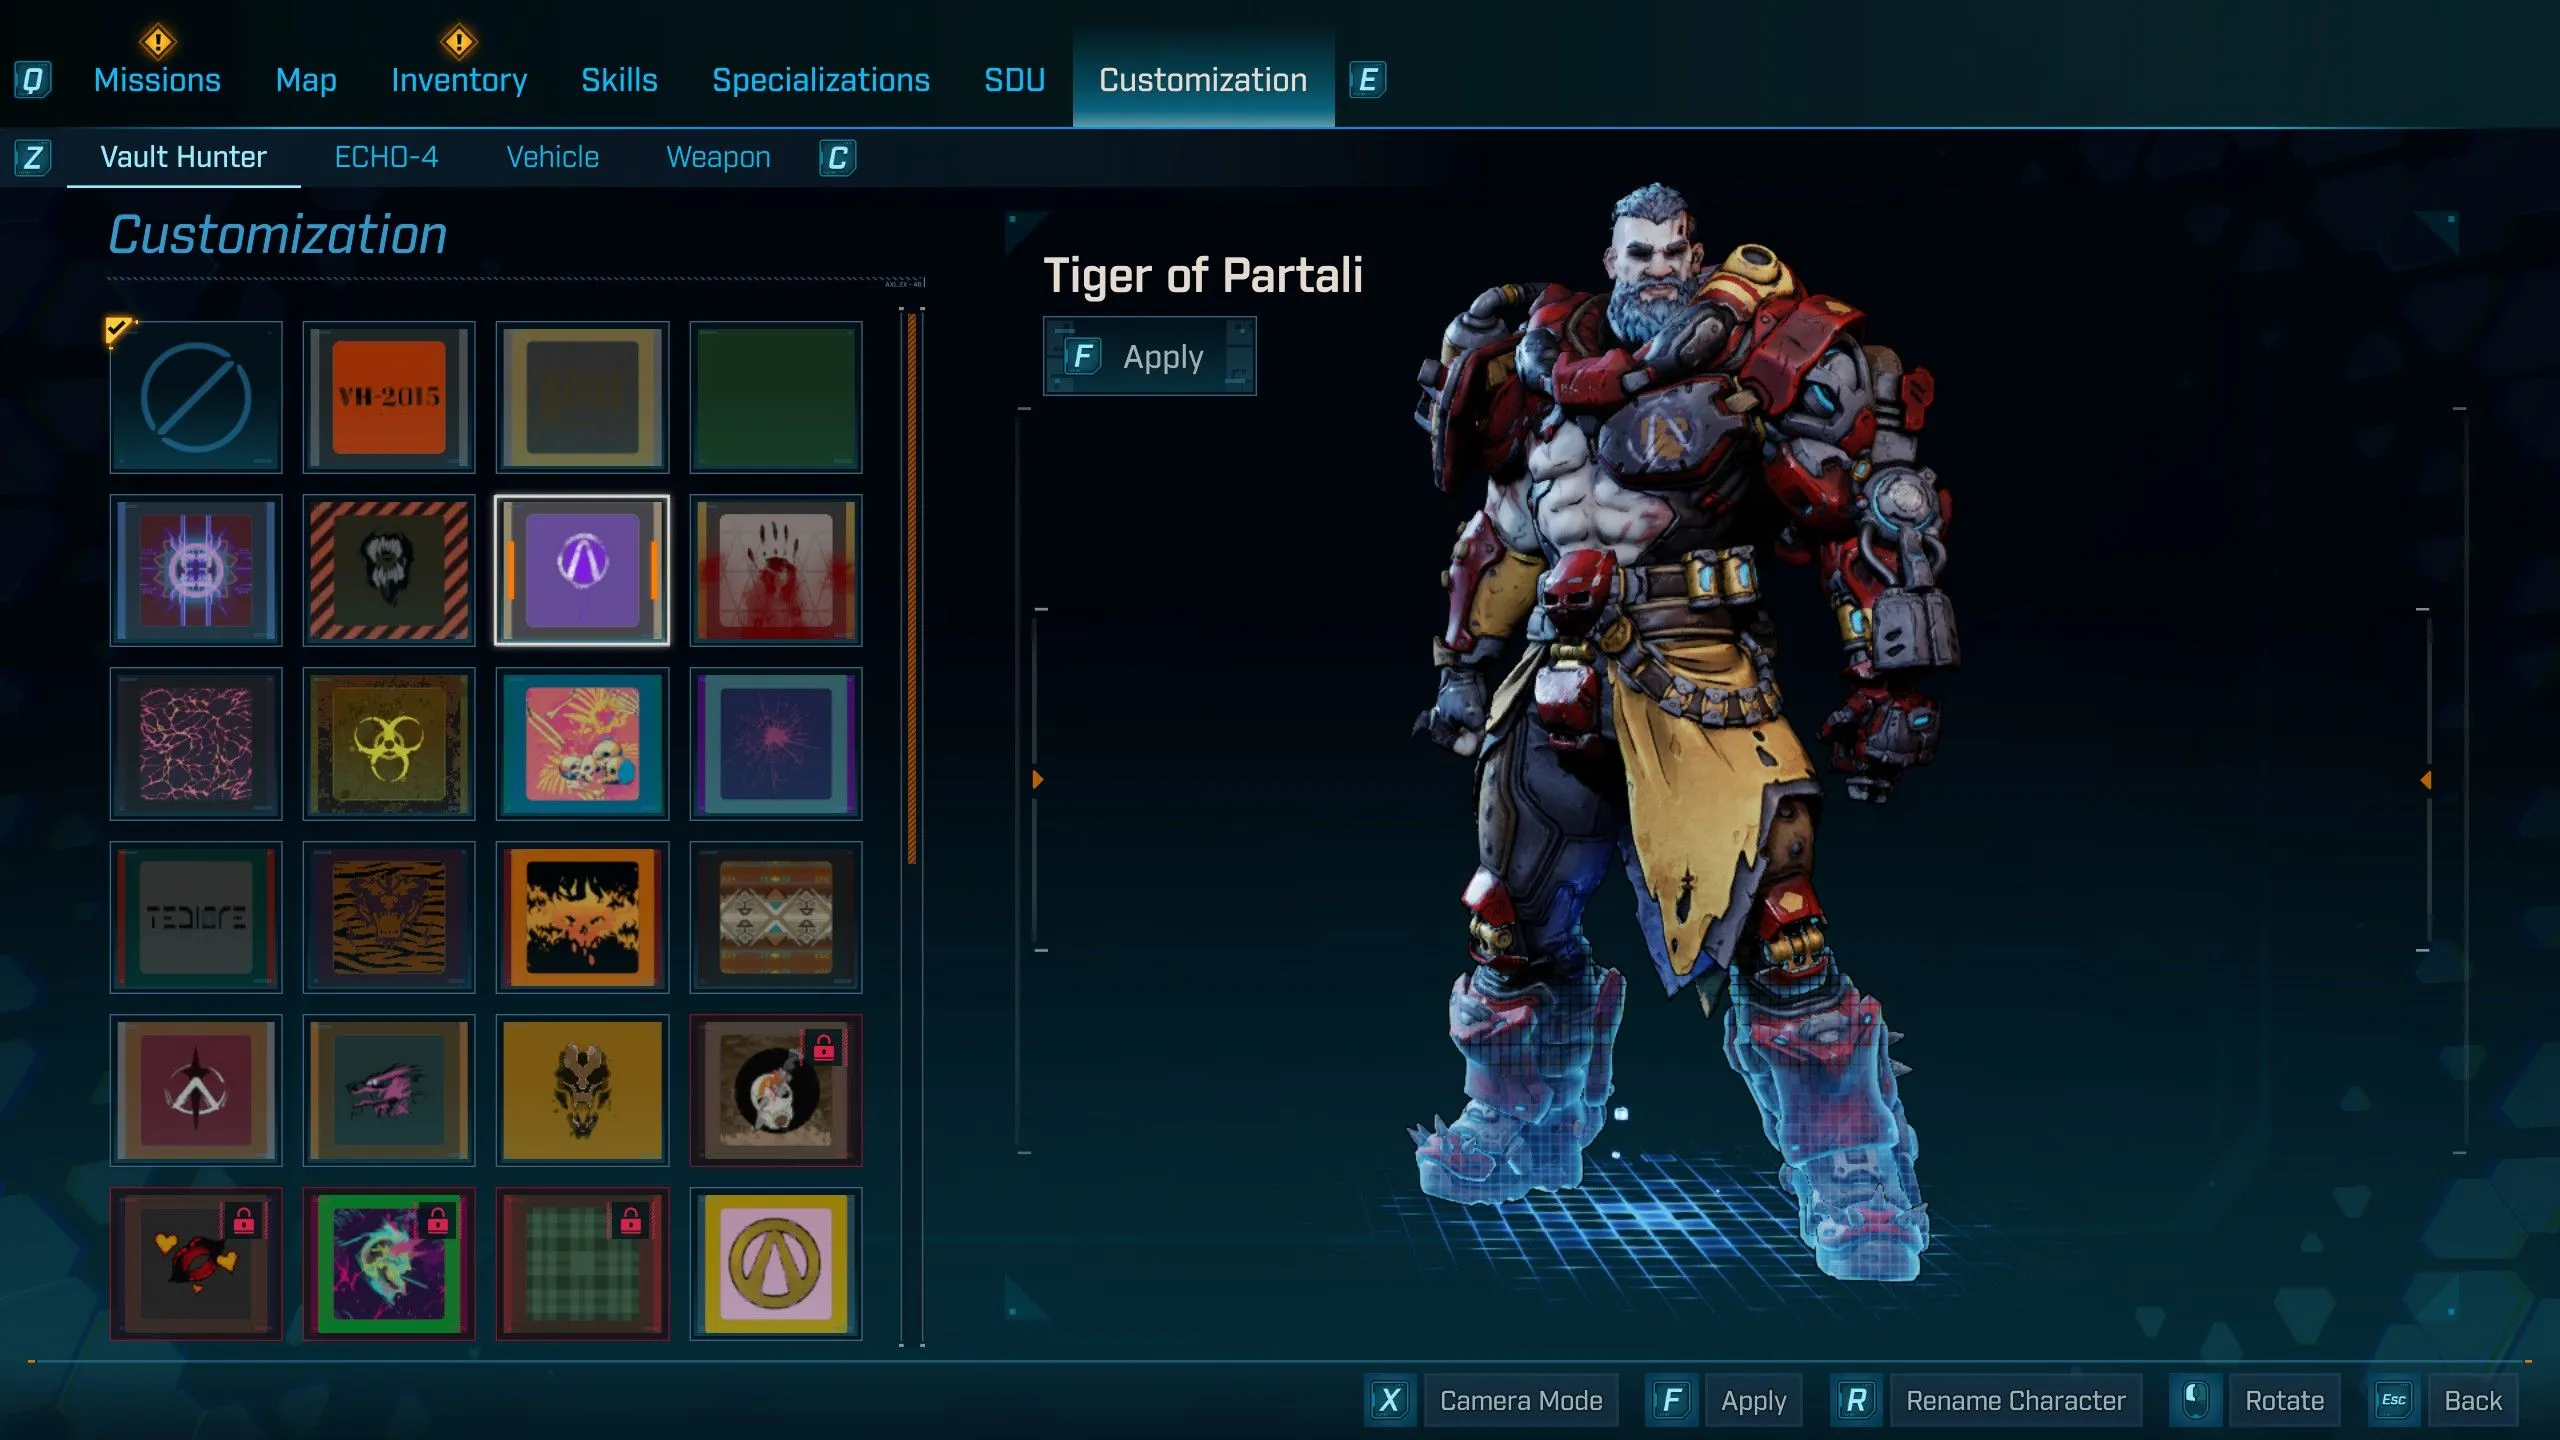This screenshot has width=2560, height=1440.
Task: Open the Weapon sub-tab
Action: (718, 157)
